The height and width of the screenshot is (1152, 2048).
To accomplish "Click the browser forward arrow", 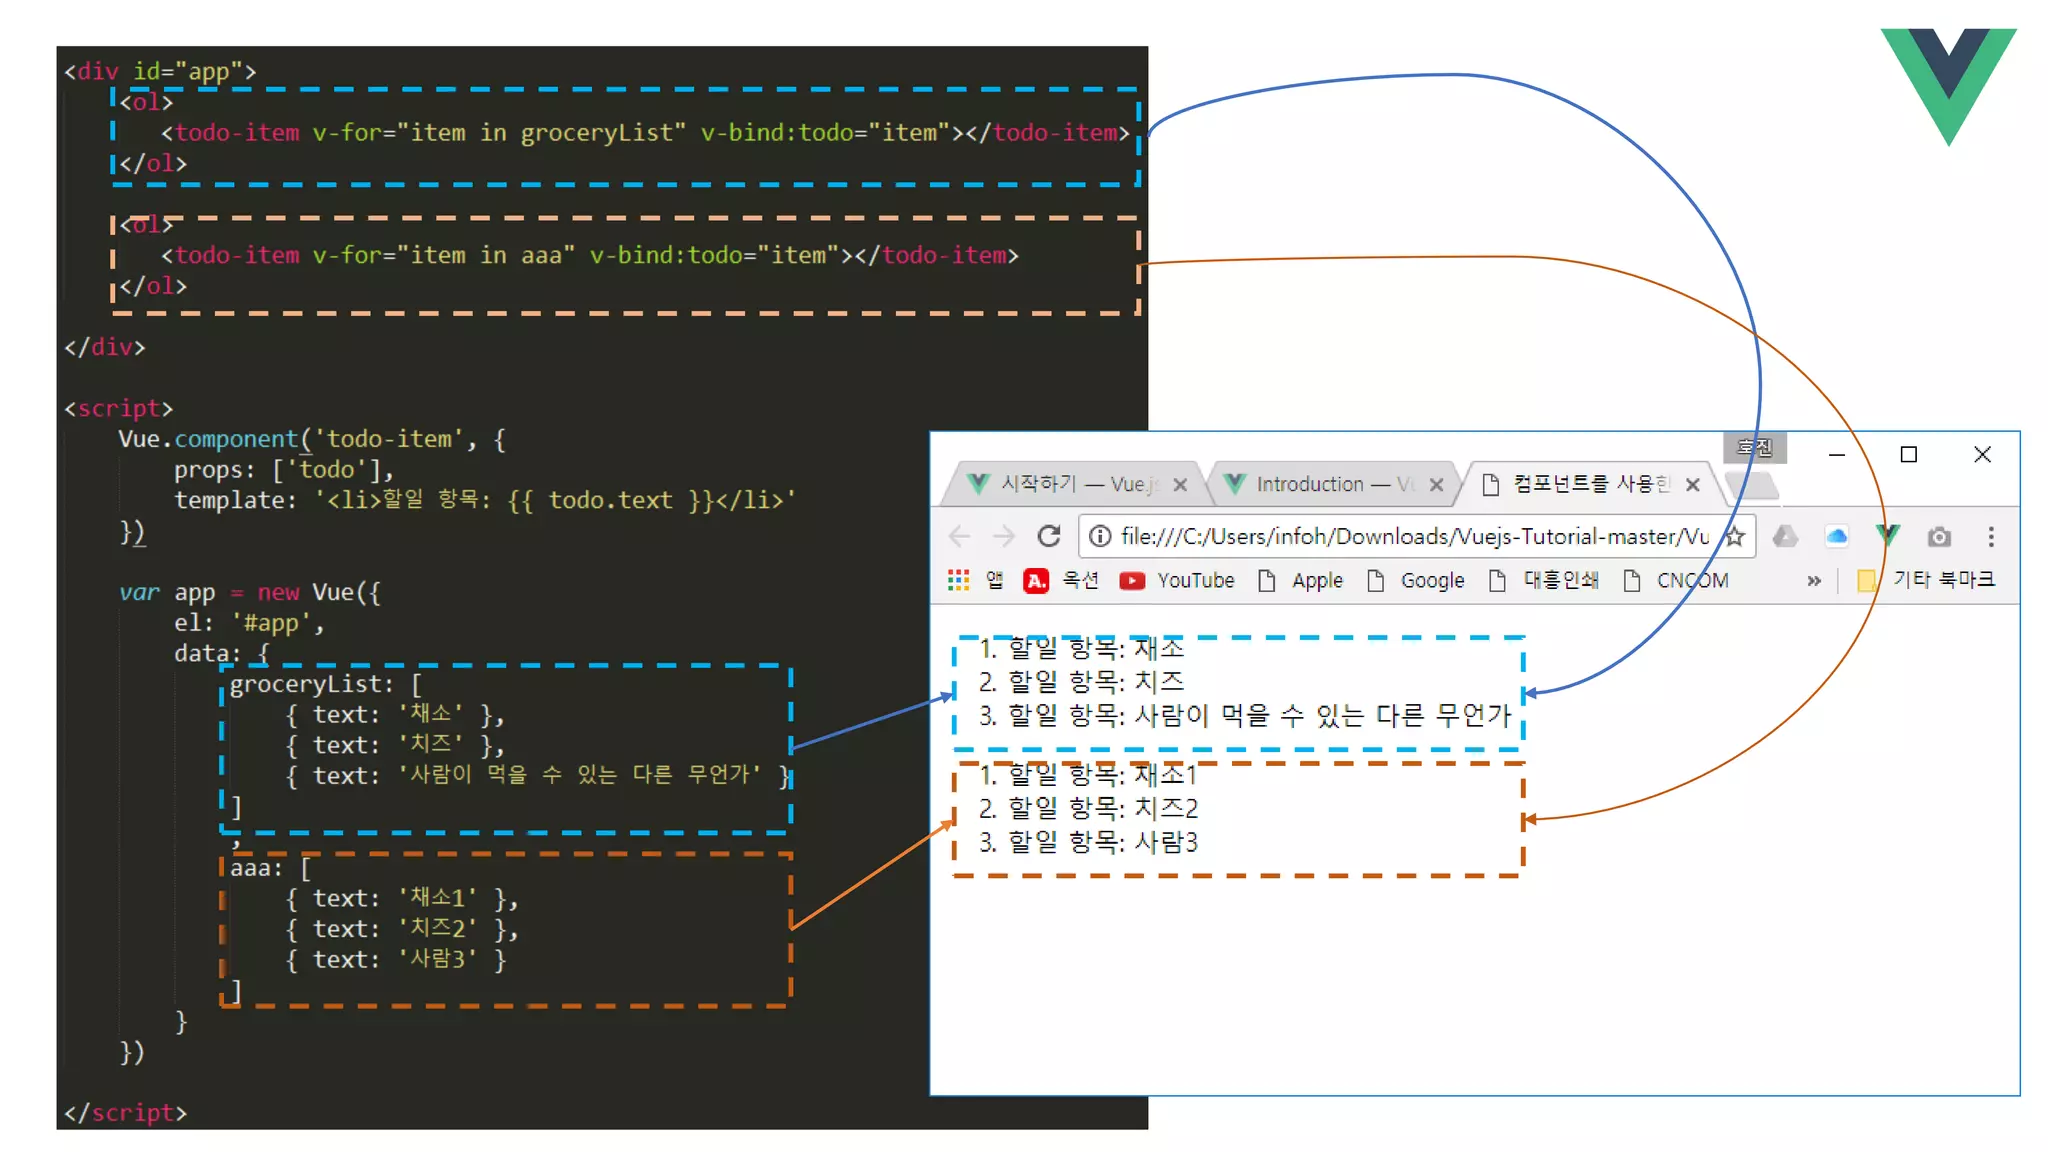I will (1003, 537).
